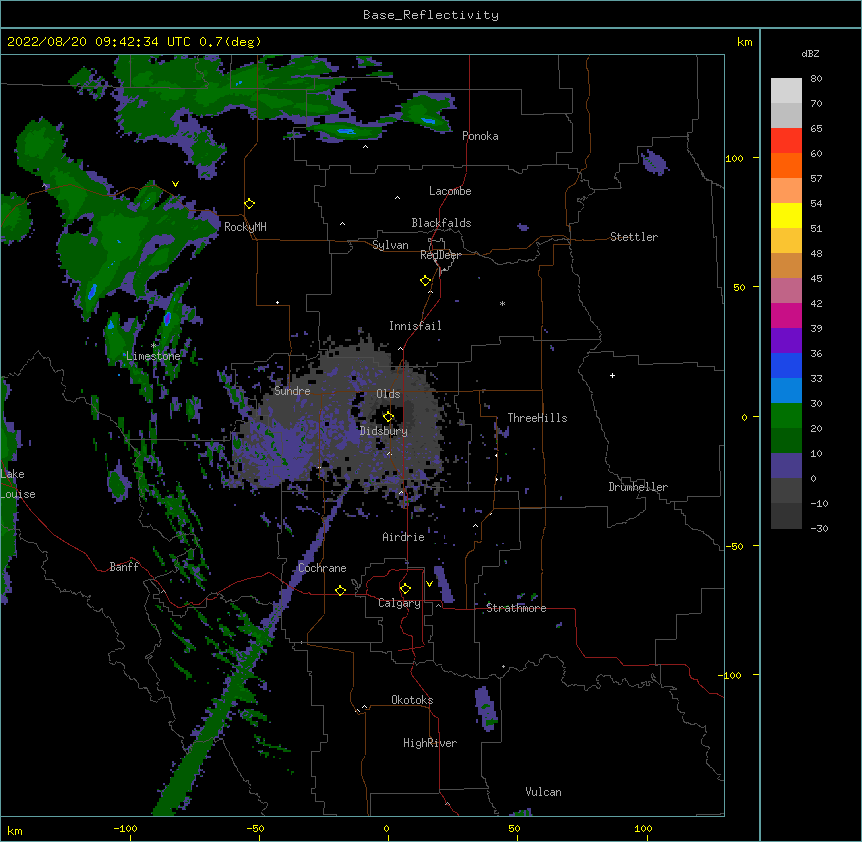Click the Okotoks label
This screenshot has height=842, width=862.
(x=412, y=700)
